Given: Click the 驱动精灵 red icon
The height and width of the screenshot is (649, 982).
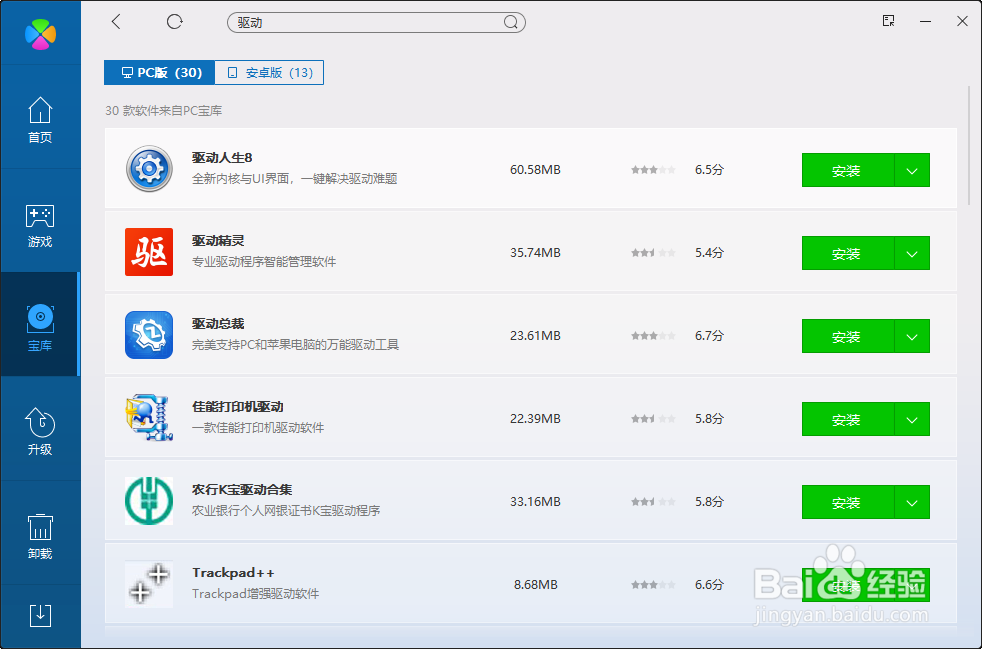Looking at the screenshot, I should tap(149, 252).
